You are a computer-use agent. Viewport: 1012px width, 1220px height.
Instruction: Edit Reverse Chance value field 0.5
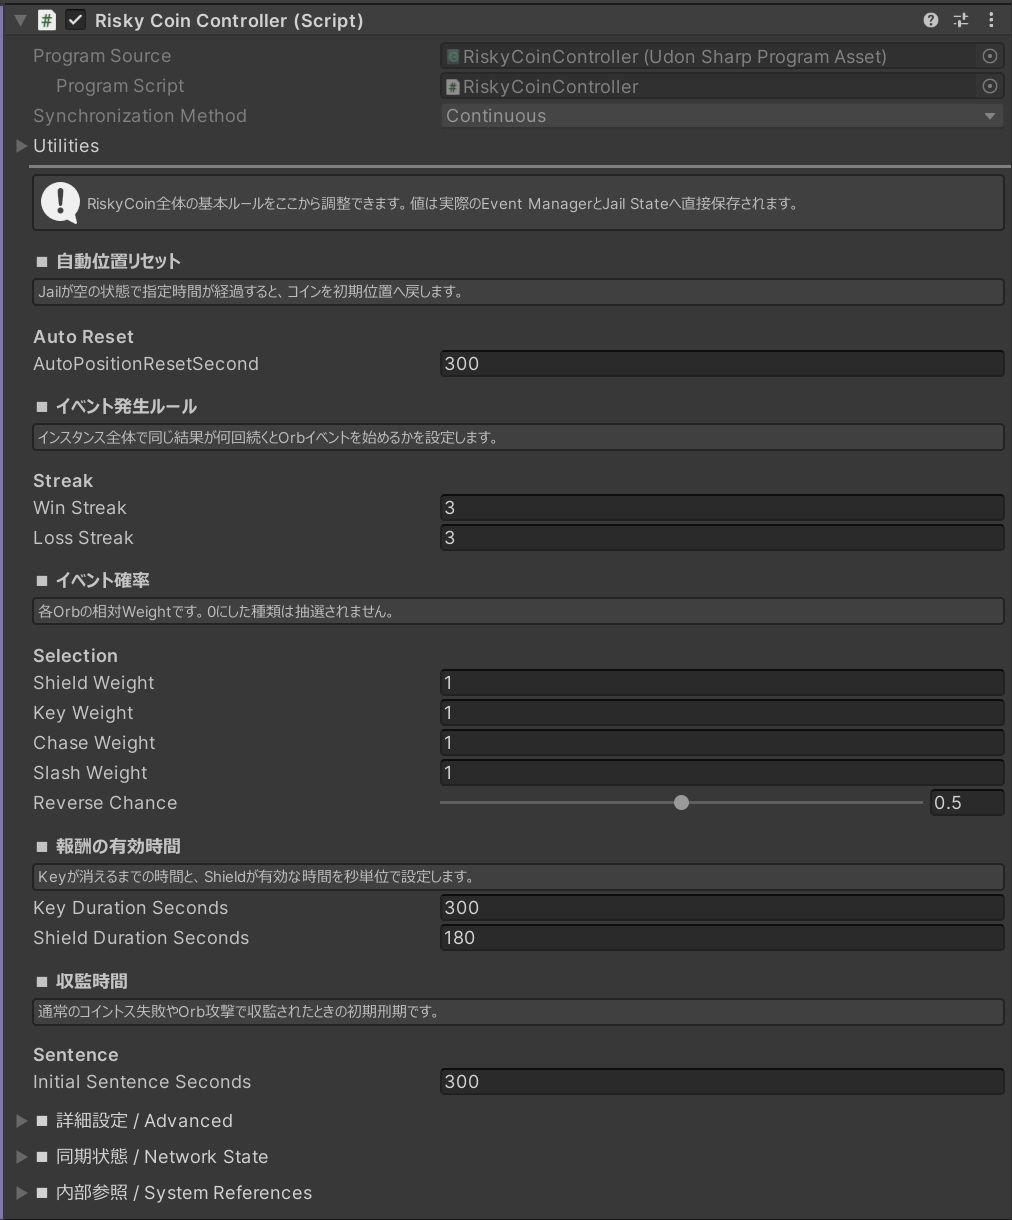(x=966, y=803)
